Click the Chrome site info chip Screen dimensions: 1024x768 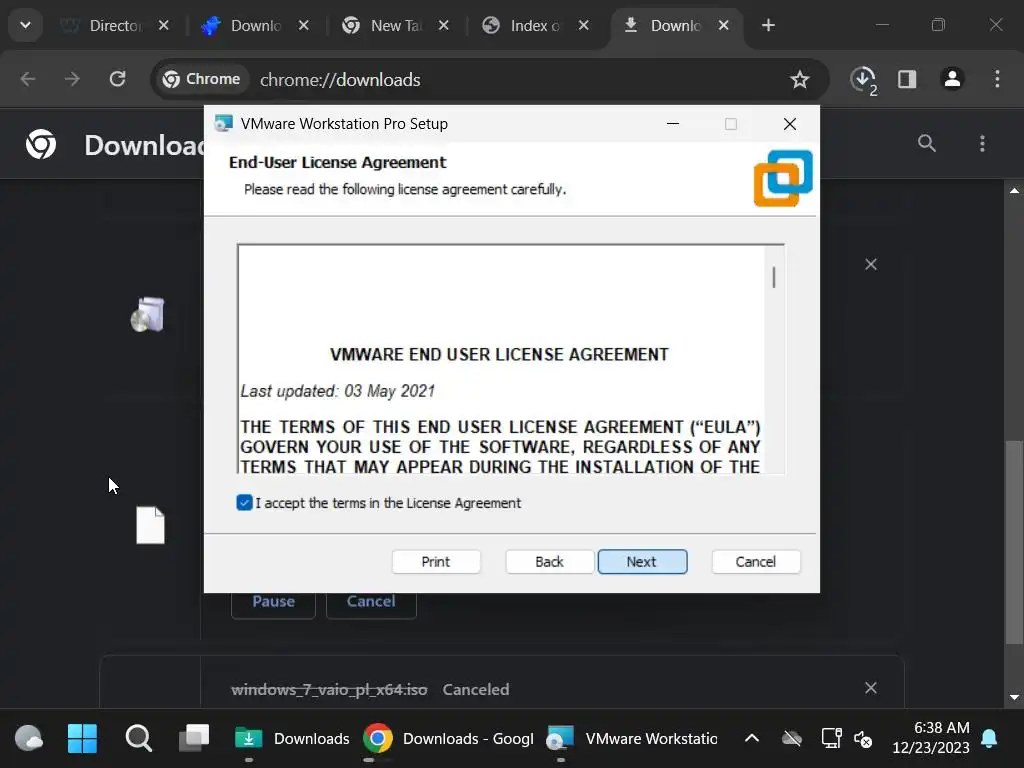(202, 79)
